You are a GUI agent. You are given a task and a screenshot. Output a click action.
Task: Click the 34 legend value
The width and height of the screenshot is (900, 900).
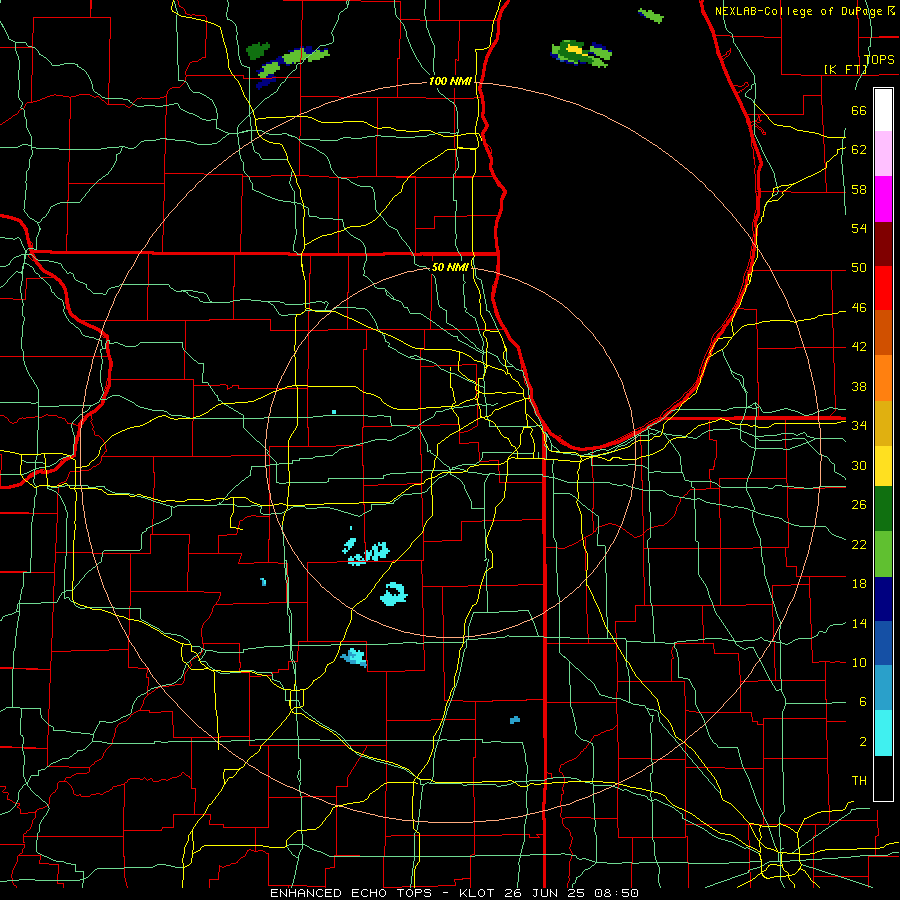point(859,426)
